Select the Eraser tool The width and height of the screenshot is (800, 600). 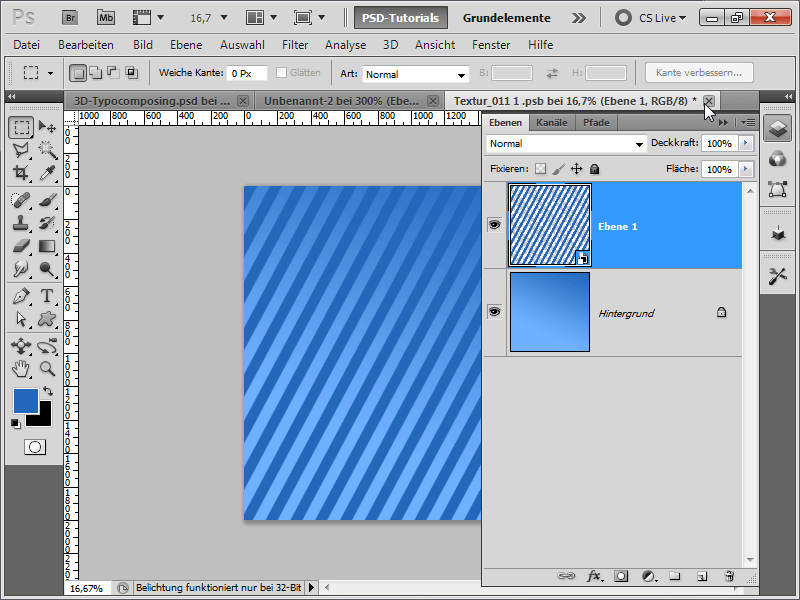(x=21, y=246)
